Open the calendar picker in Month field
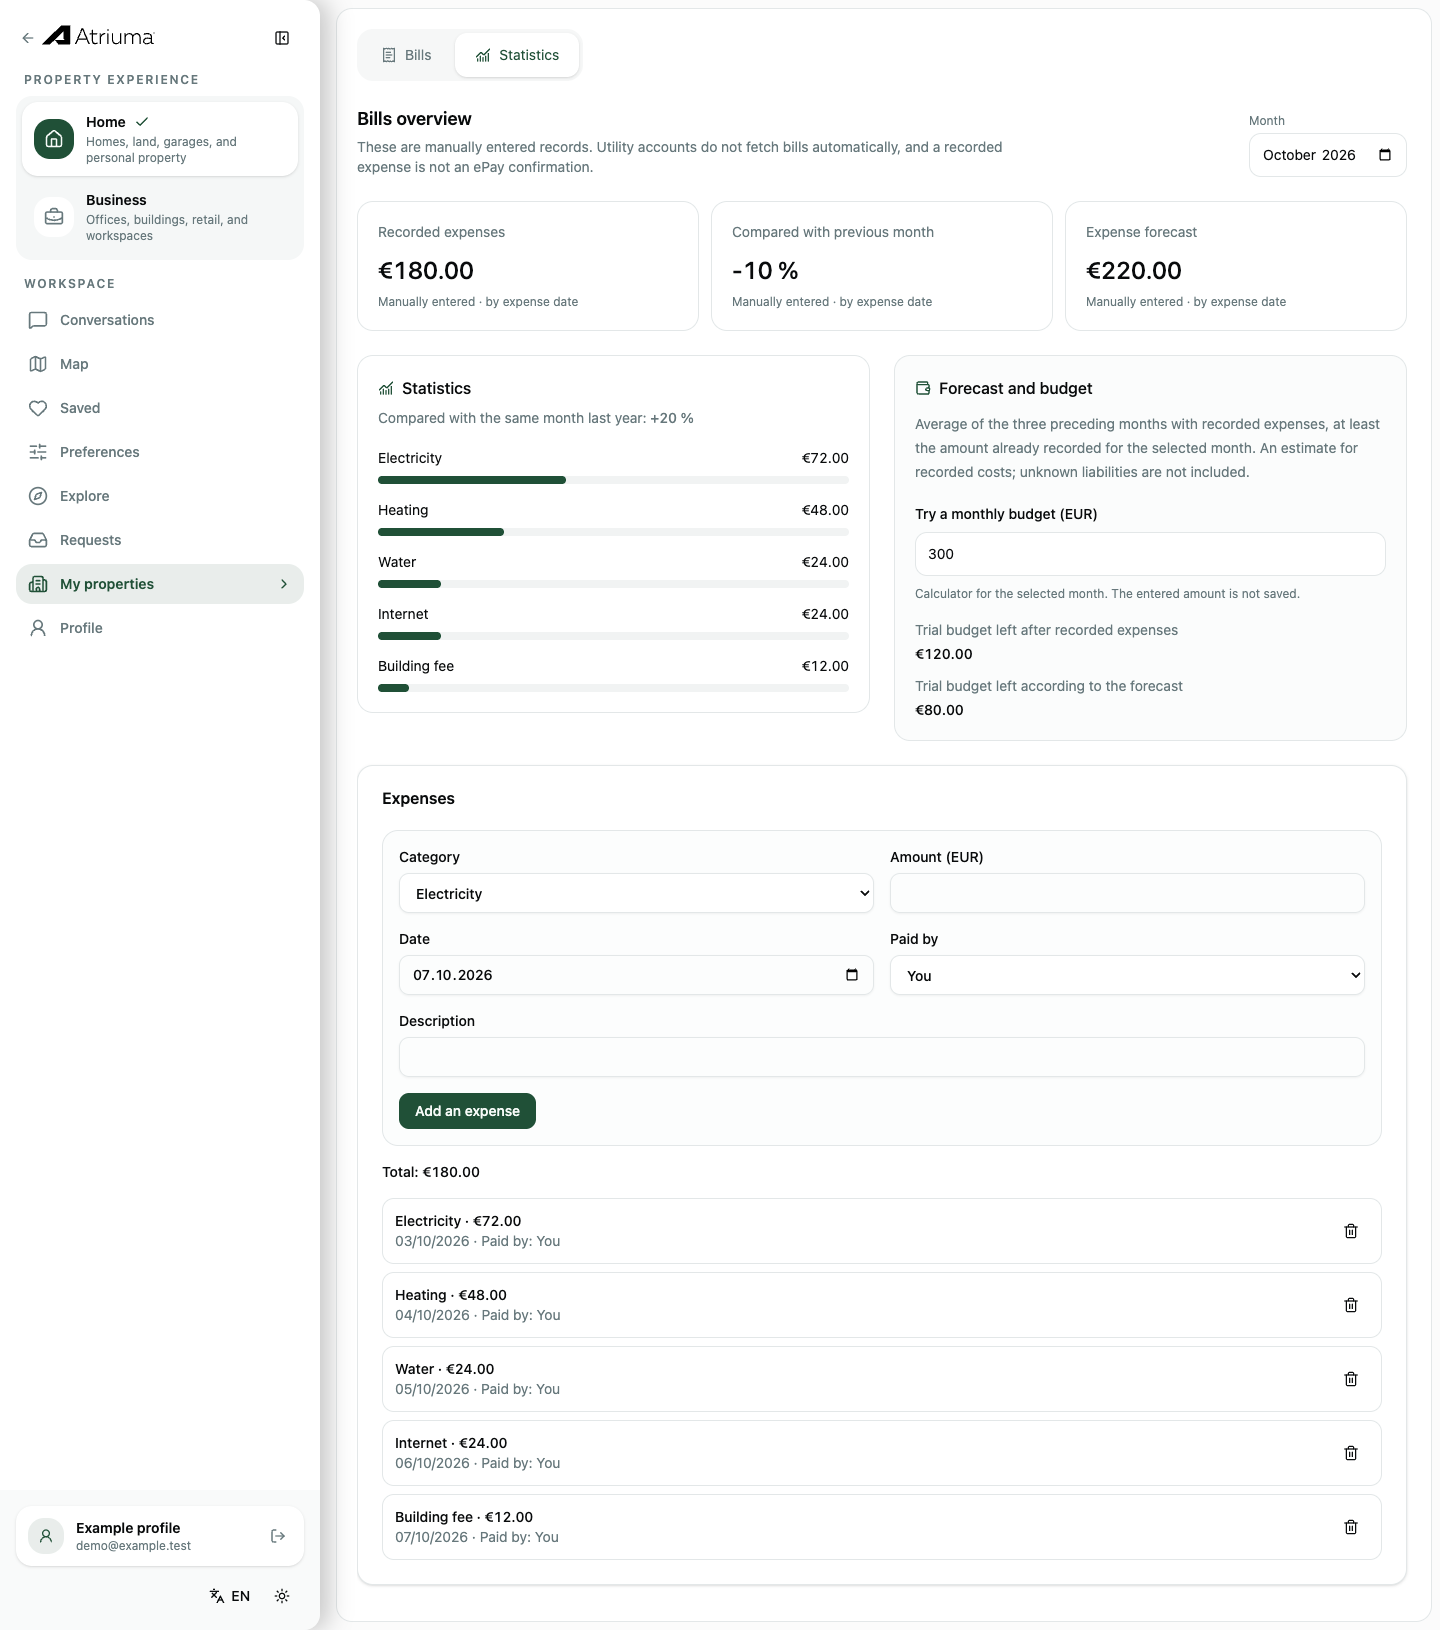 [x=1385, y=155]
